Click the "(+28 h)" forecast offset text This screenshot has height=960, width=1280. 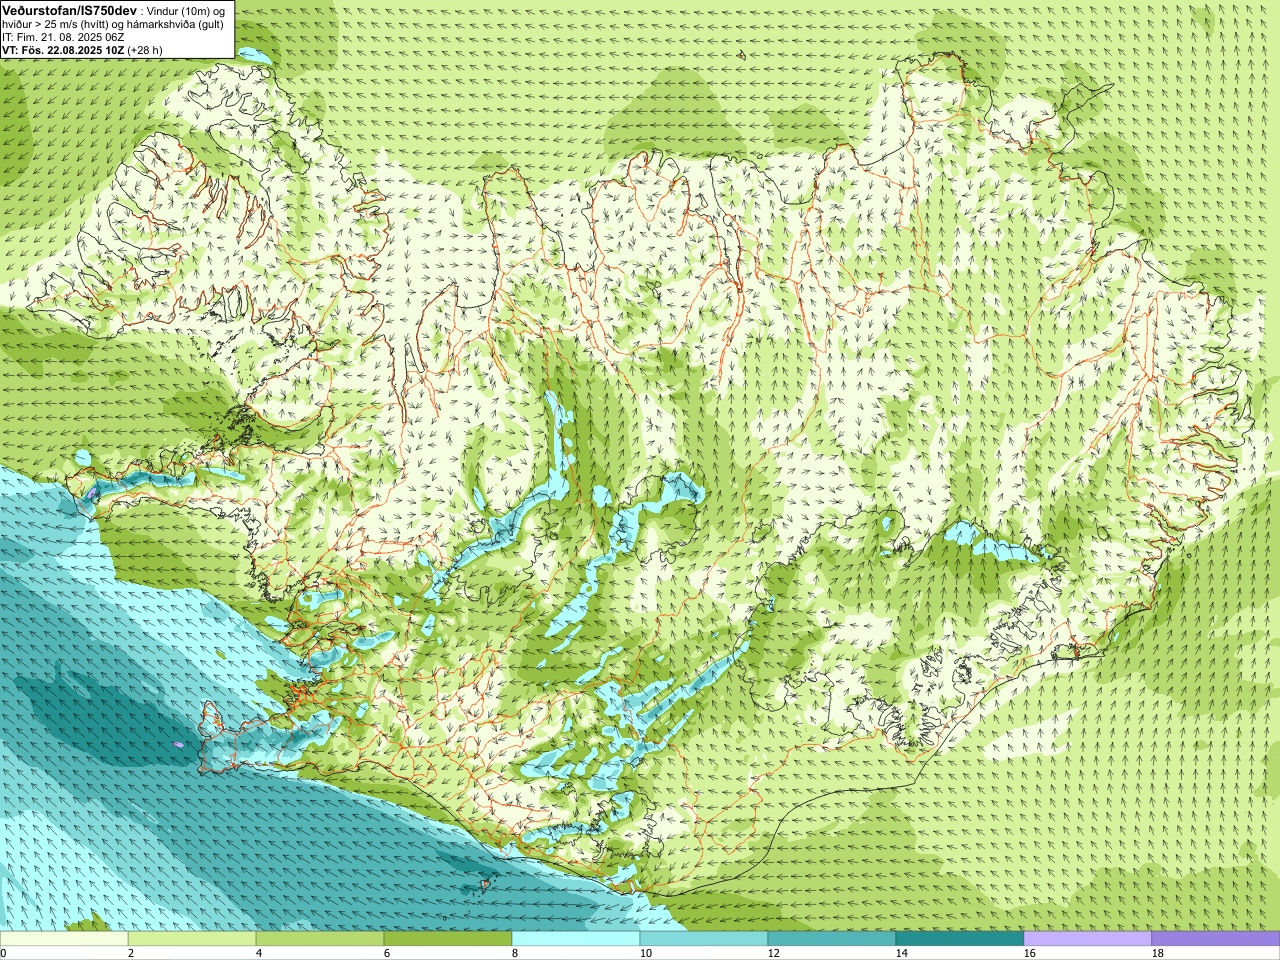(x=146, y=50)
